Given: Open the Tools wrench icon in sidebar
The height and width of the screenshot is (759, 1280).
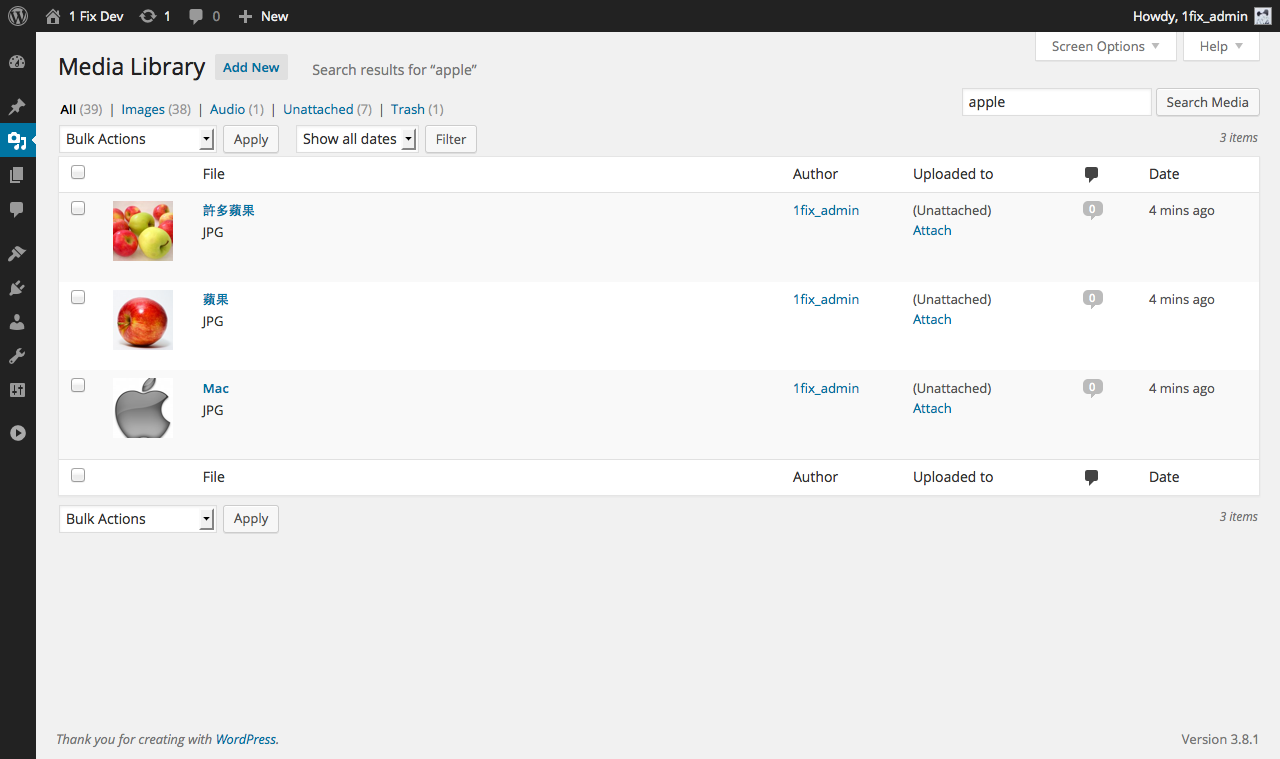Looking at the screenshot, I should [x=17, y=356].
